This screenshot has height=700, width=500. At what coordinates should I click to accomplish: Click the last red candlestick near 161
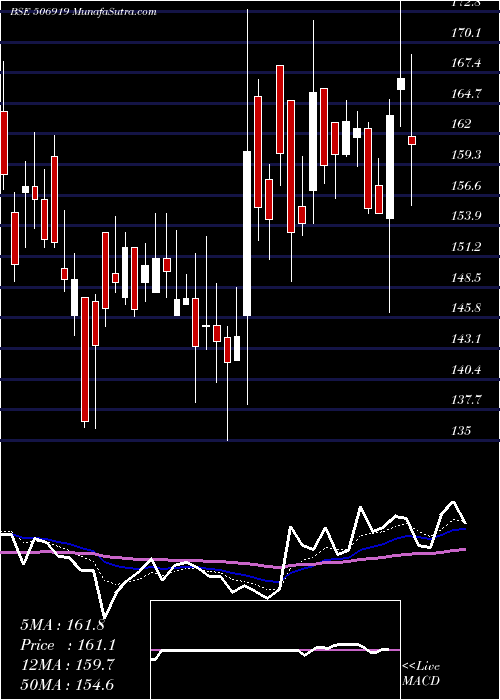pyautogui.click(x=412, y=140)
